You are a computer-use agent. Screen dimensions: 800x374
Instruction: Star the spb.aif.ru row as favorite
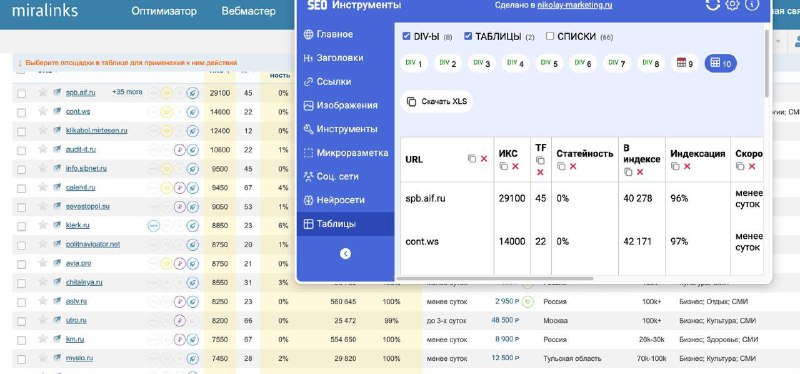coord(43,92)
